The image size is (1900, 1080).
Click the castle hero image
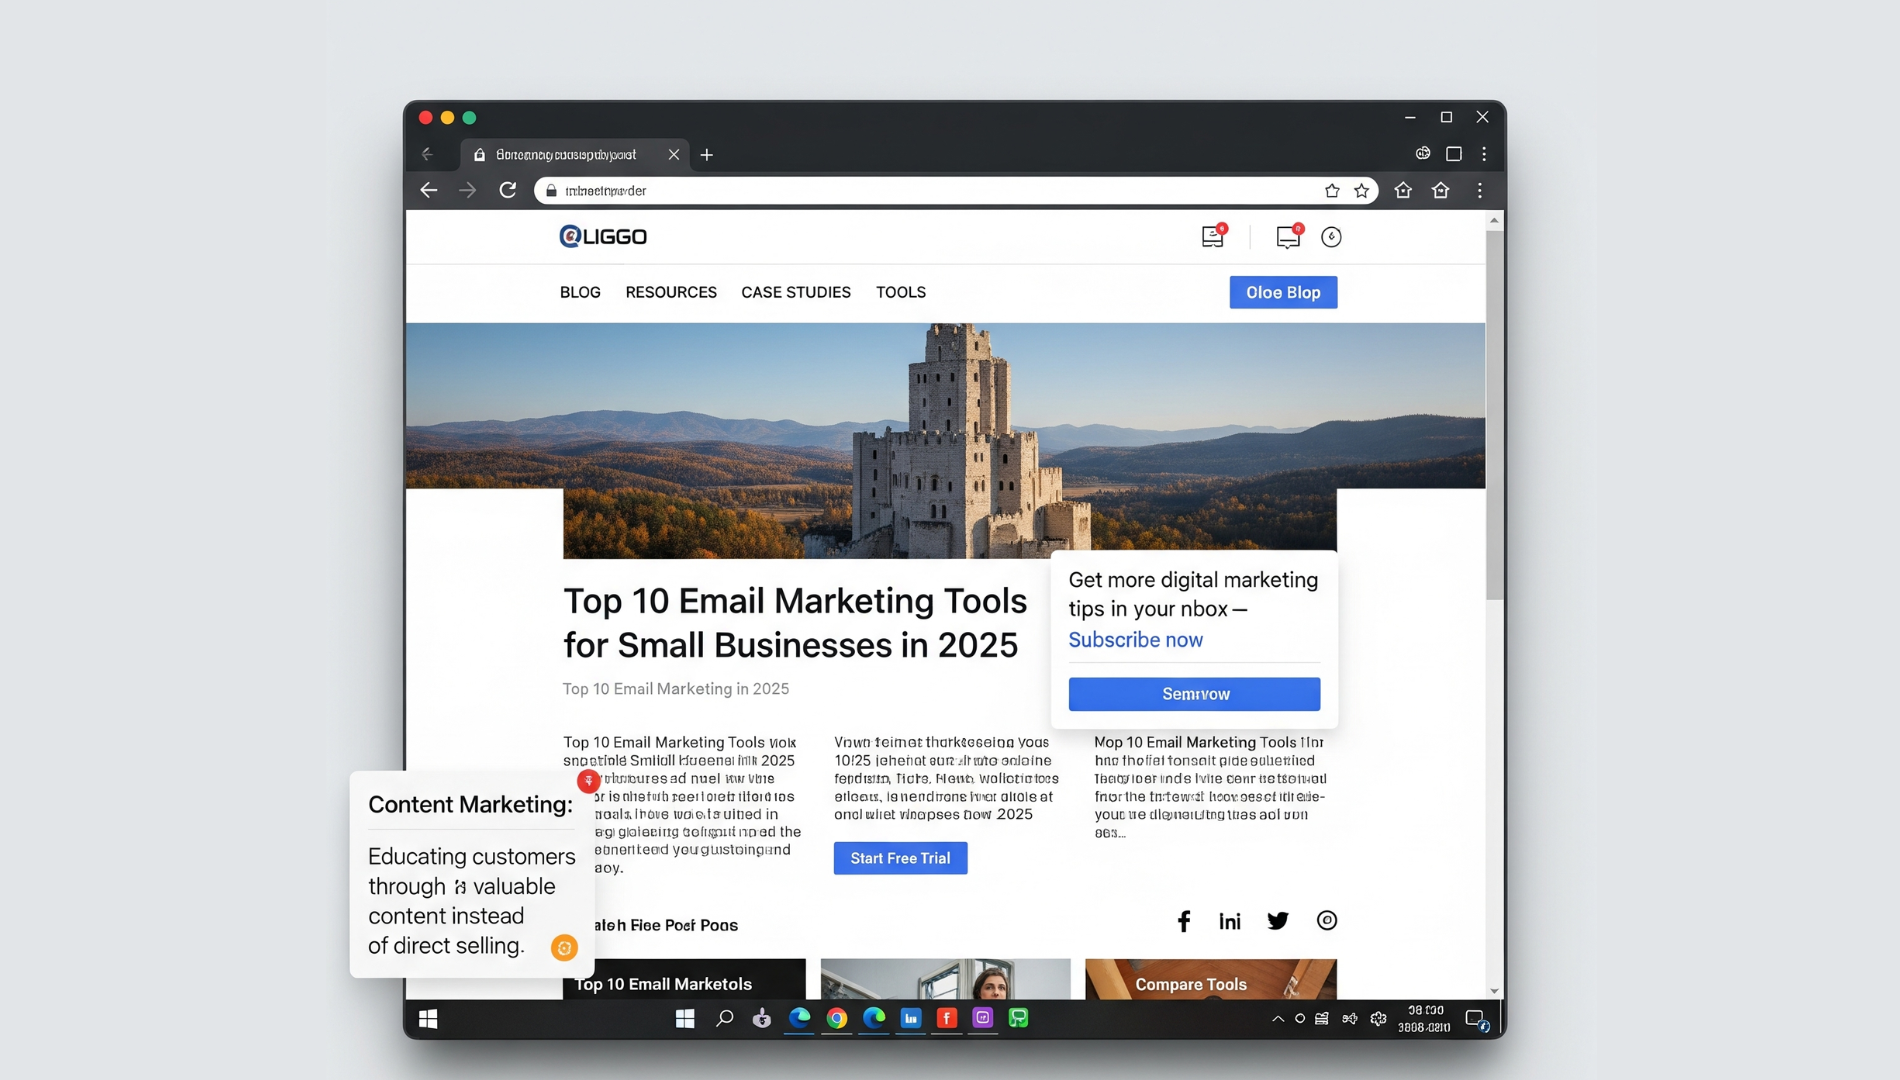point(945,440)
